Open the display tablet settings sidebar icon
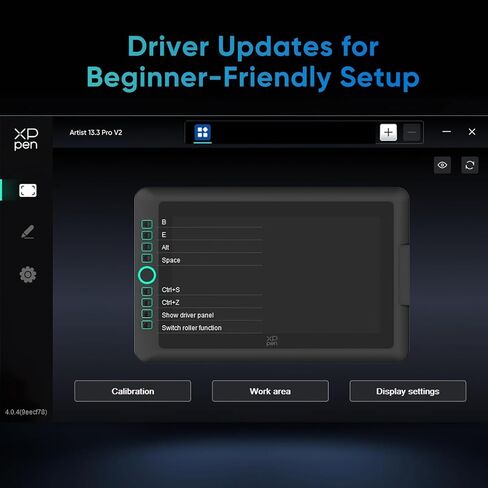488x488 pixels. click(x=28, y=191)
